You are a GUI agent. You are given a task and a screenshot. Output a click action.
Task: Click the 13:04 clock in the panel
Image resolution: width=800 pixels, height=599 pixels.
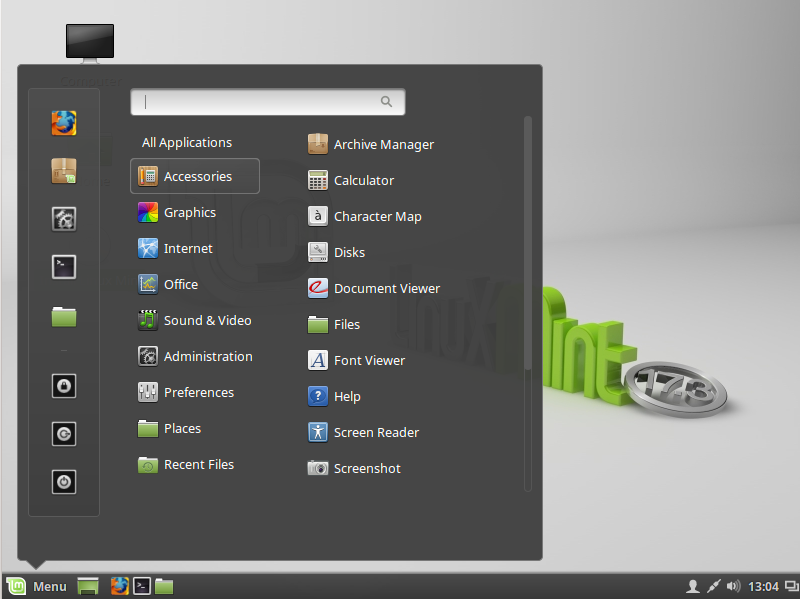763,587
